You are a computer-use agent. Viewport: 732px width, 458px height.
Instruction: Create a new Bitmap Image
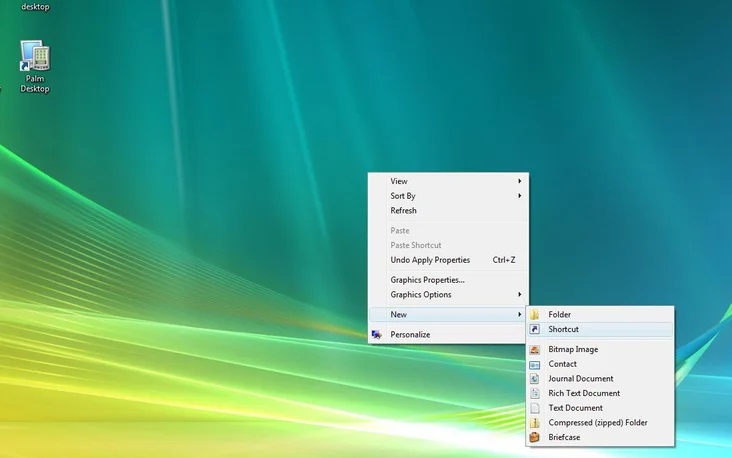click(600, 349)
